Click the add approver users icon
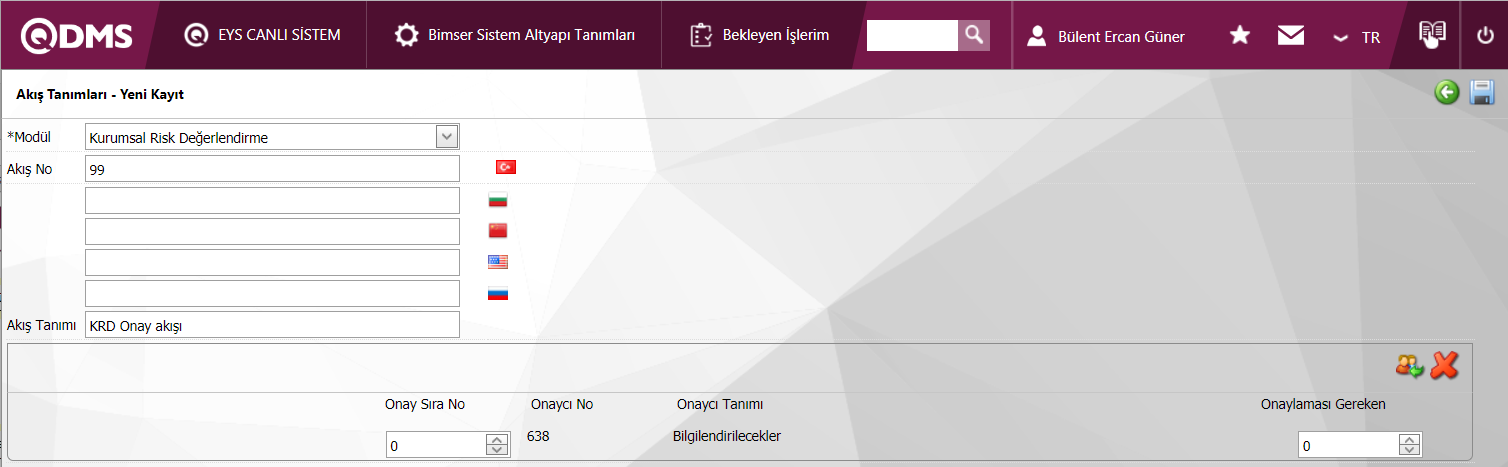1508x467 pixels. pyautogui.click(x=1410, y=366)
